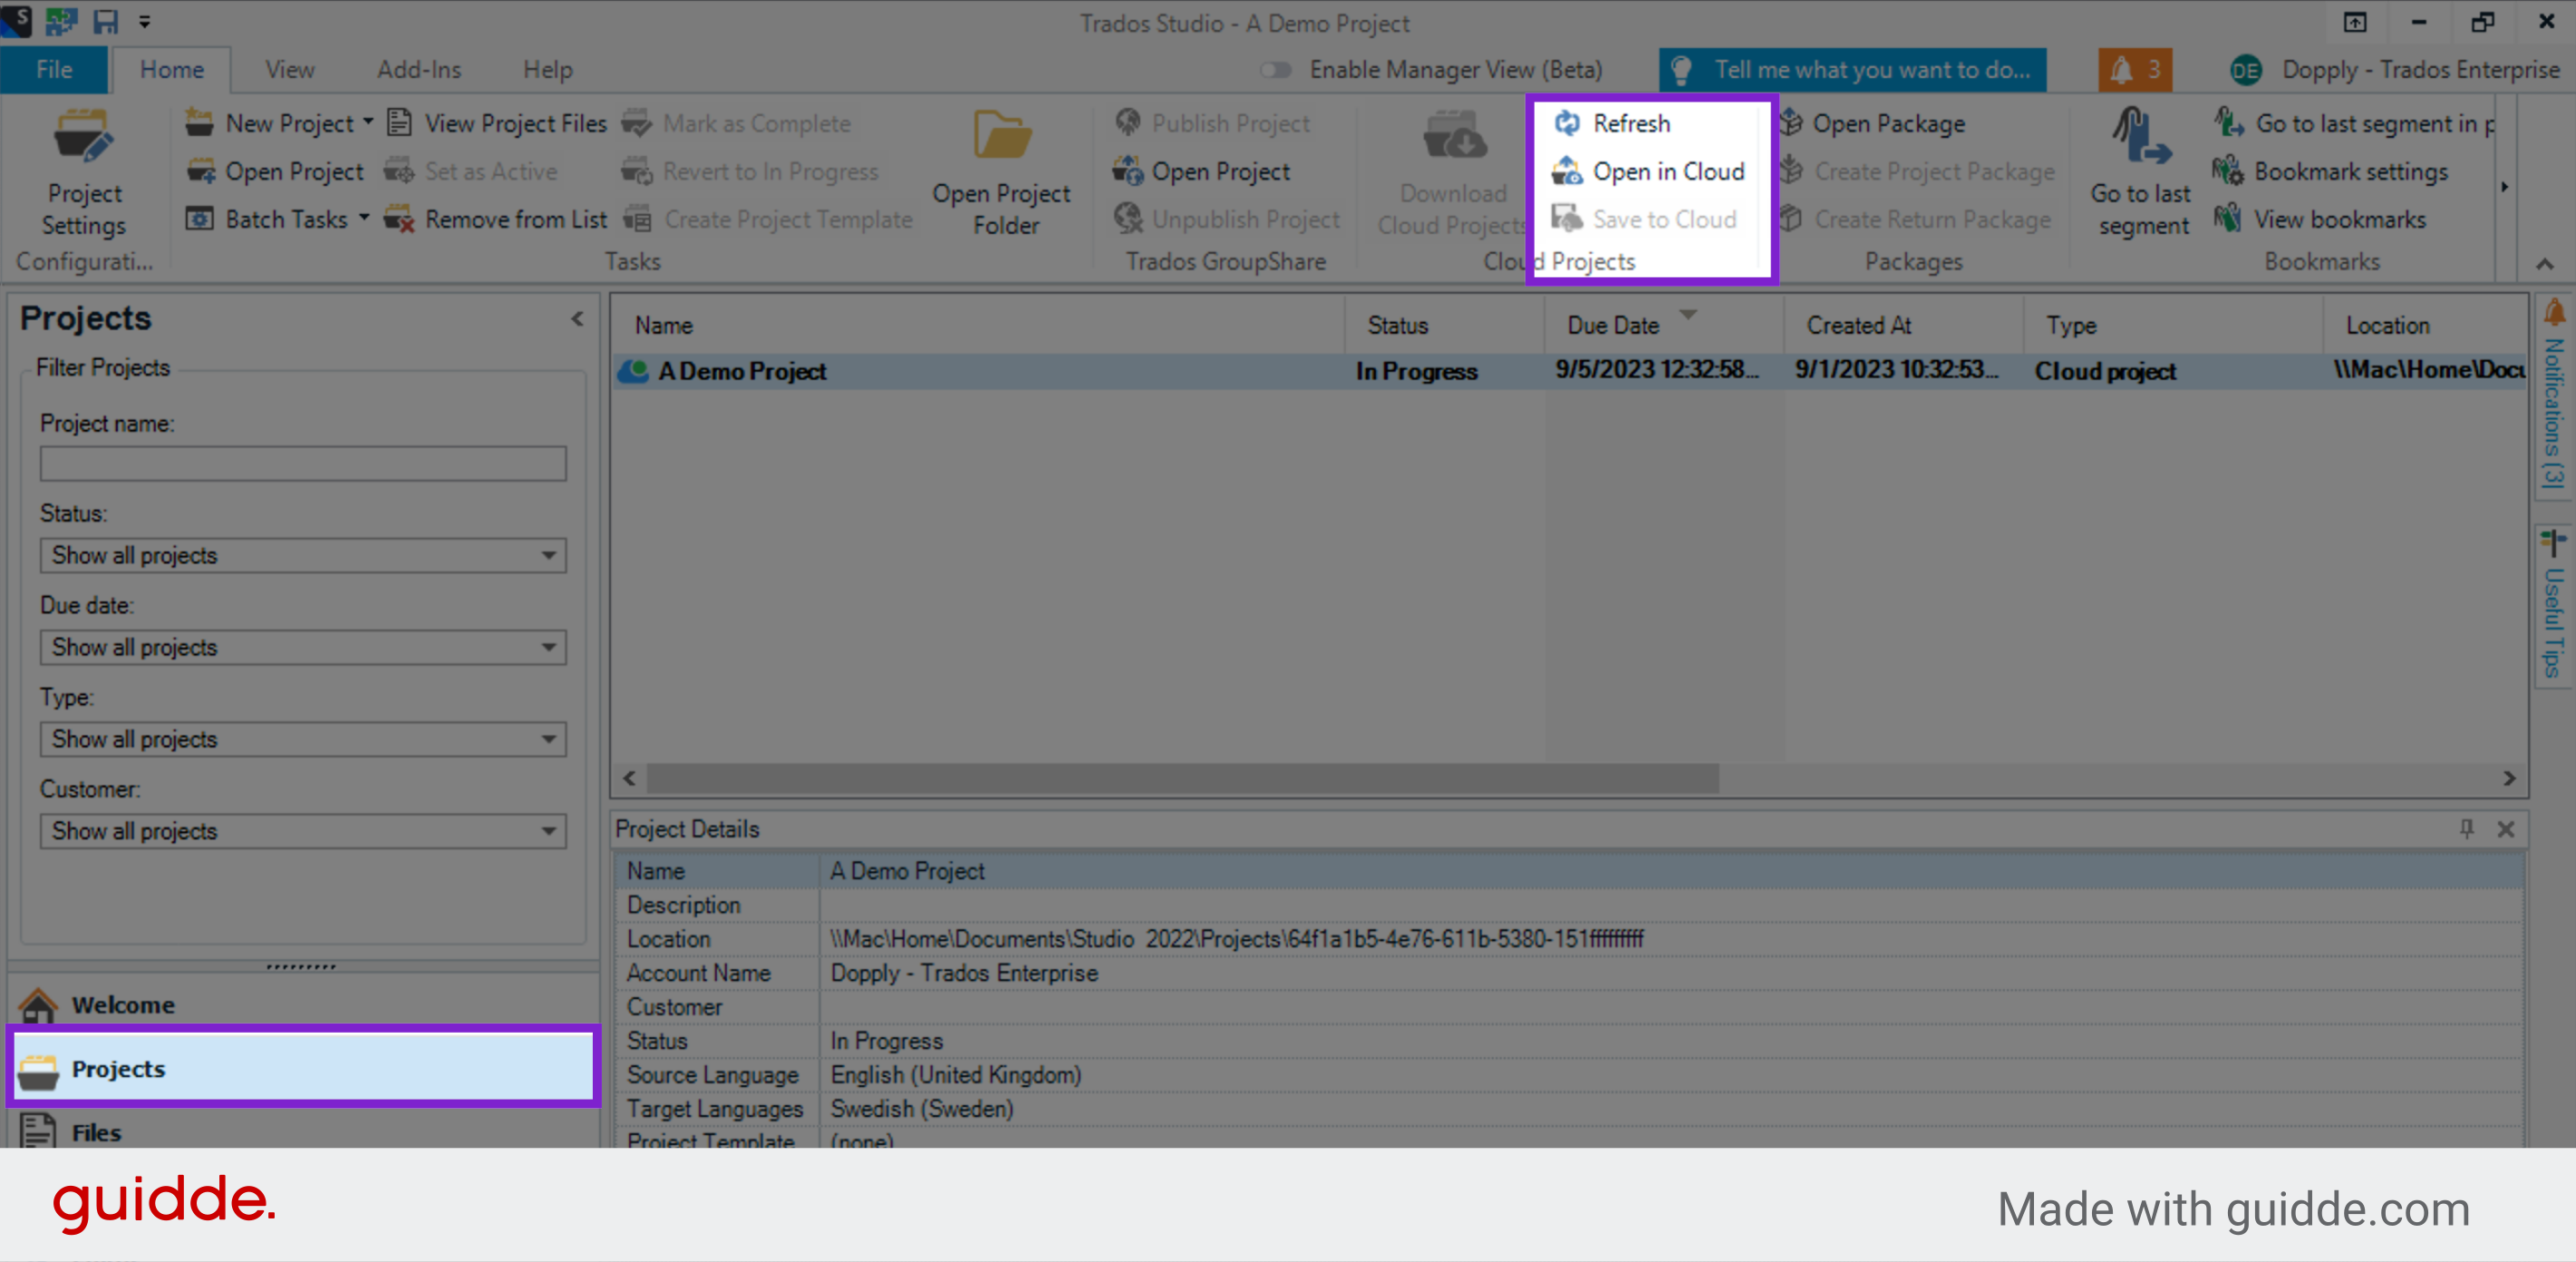This screenshot has height=1262, width=2576.
Task: Click Go to last segment in project
Action: click(2354, 123)
